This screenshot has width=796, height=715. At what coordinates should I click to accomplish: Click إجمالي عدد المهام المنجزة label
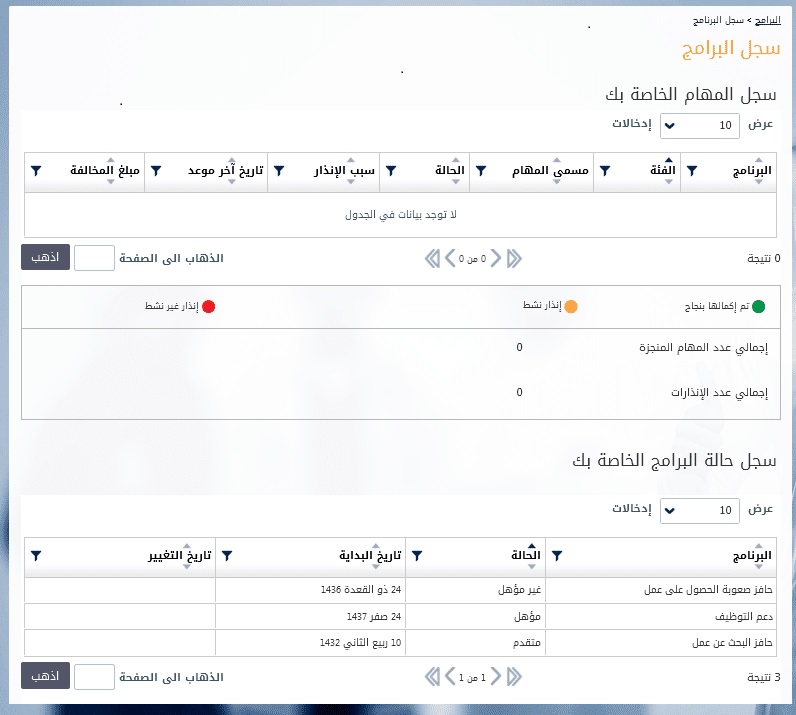[703, 348]
